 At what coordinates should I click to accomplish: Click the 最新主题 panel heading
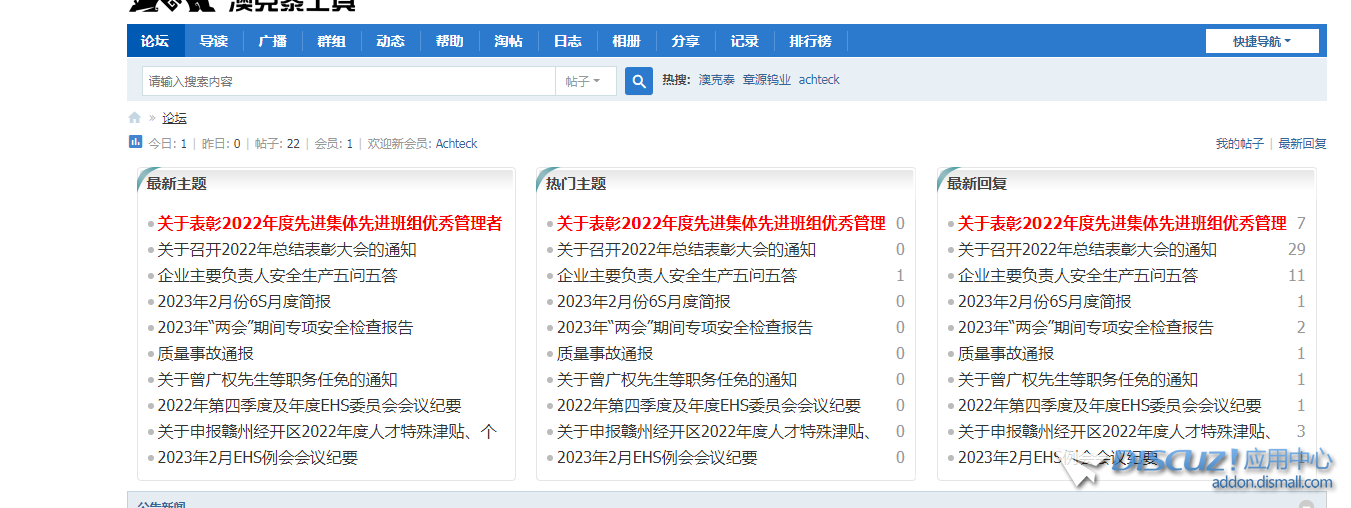[x=177, y=184]
